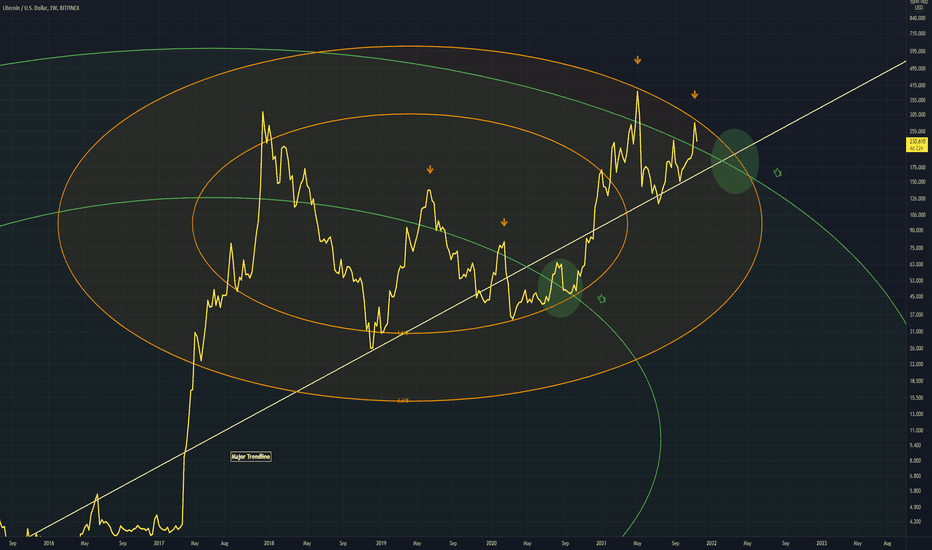The width and height of the screenshot is (932, 550).
Task: Click the 11.000 price axis label
Action: (918, 430)
